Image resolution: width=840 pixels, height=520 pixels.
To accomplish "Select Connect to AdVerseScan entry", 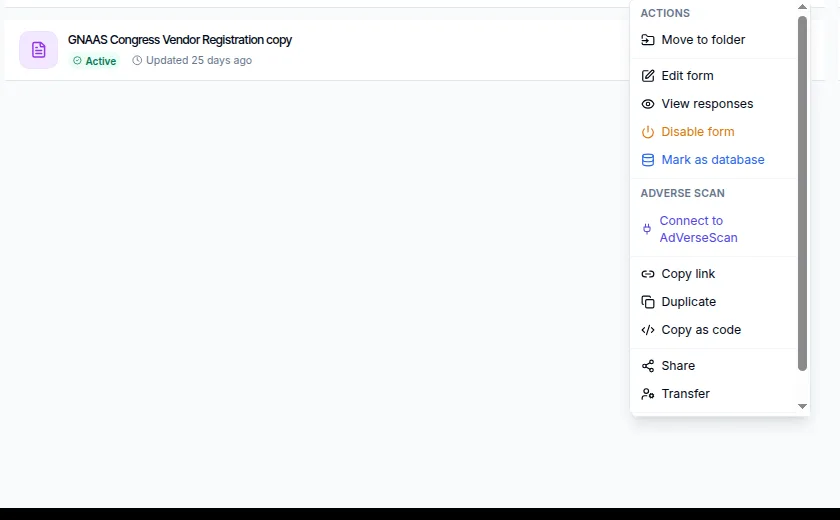I will pyautogui.click(x=713, y=229).
